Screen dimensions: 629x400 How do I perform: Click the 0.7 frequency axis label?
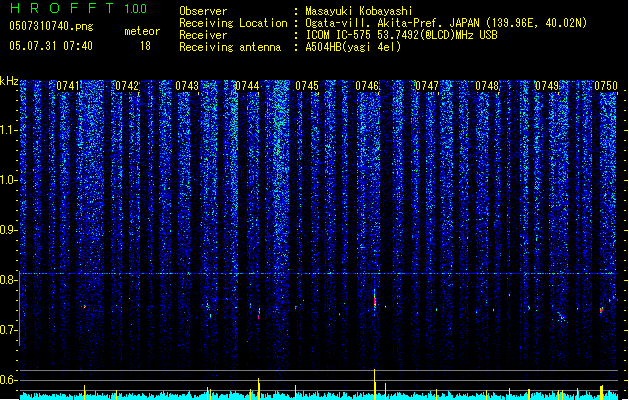(8, 330)
